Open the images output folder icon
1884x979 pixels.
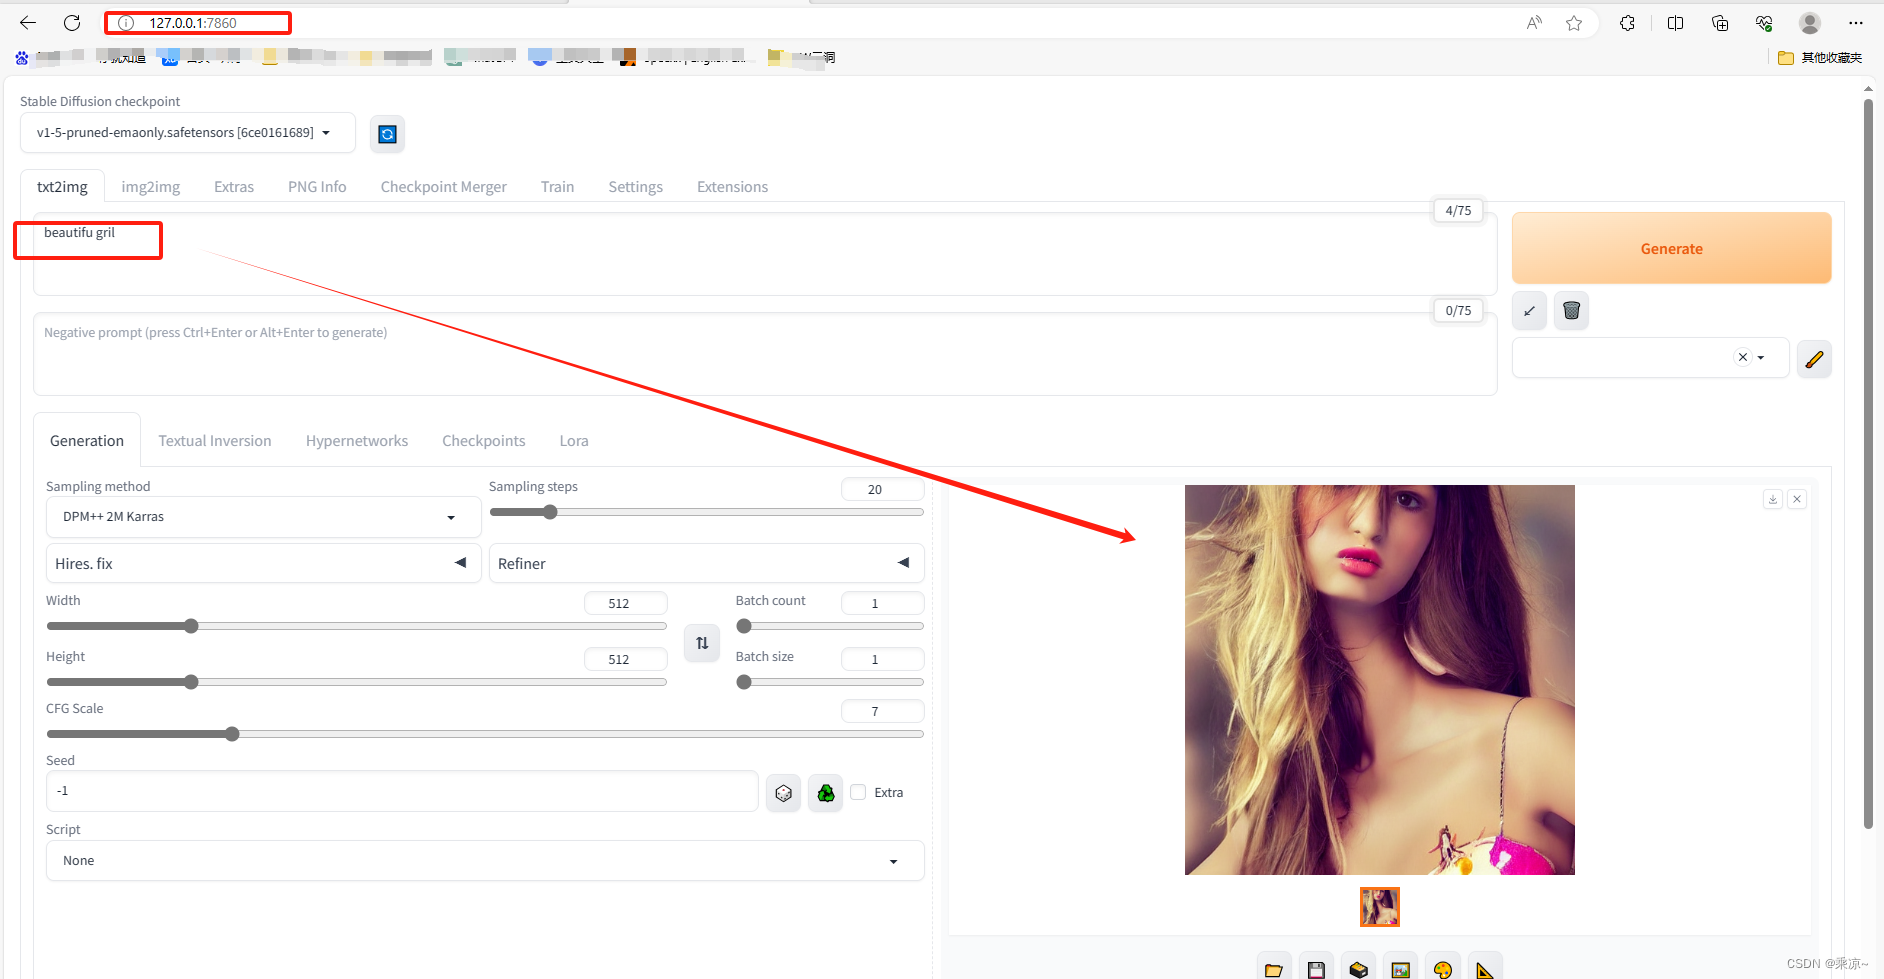tap(1274, 968)
